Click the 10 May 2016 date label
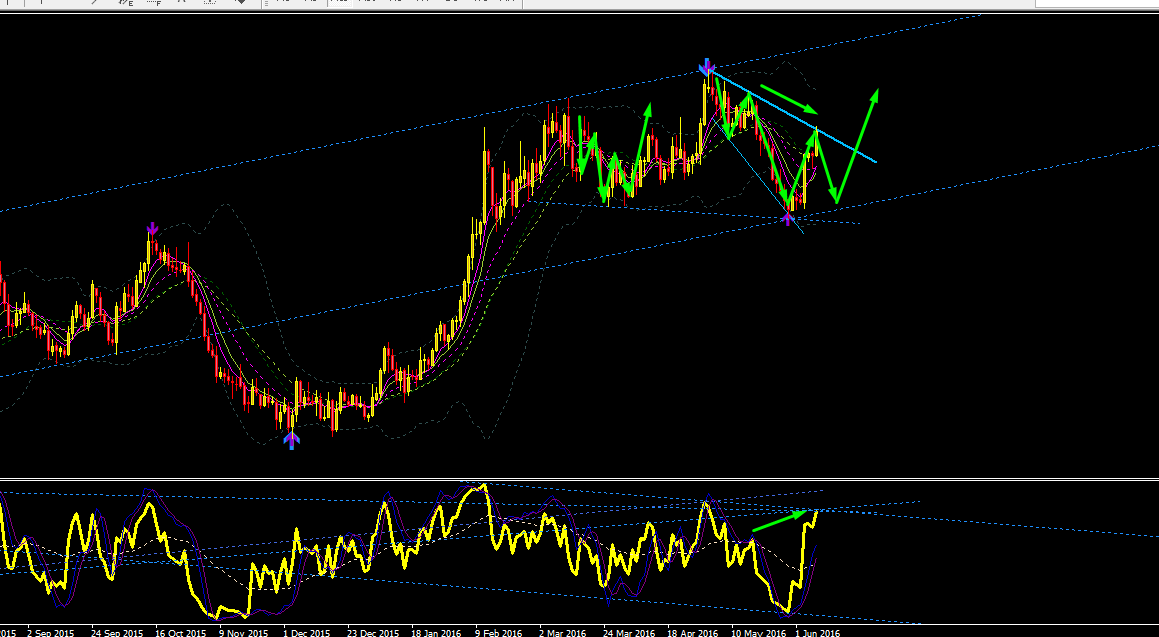This screenshot has width=1159, height=637. [758, 633]
